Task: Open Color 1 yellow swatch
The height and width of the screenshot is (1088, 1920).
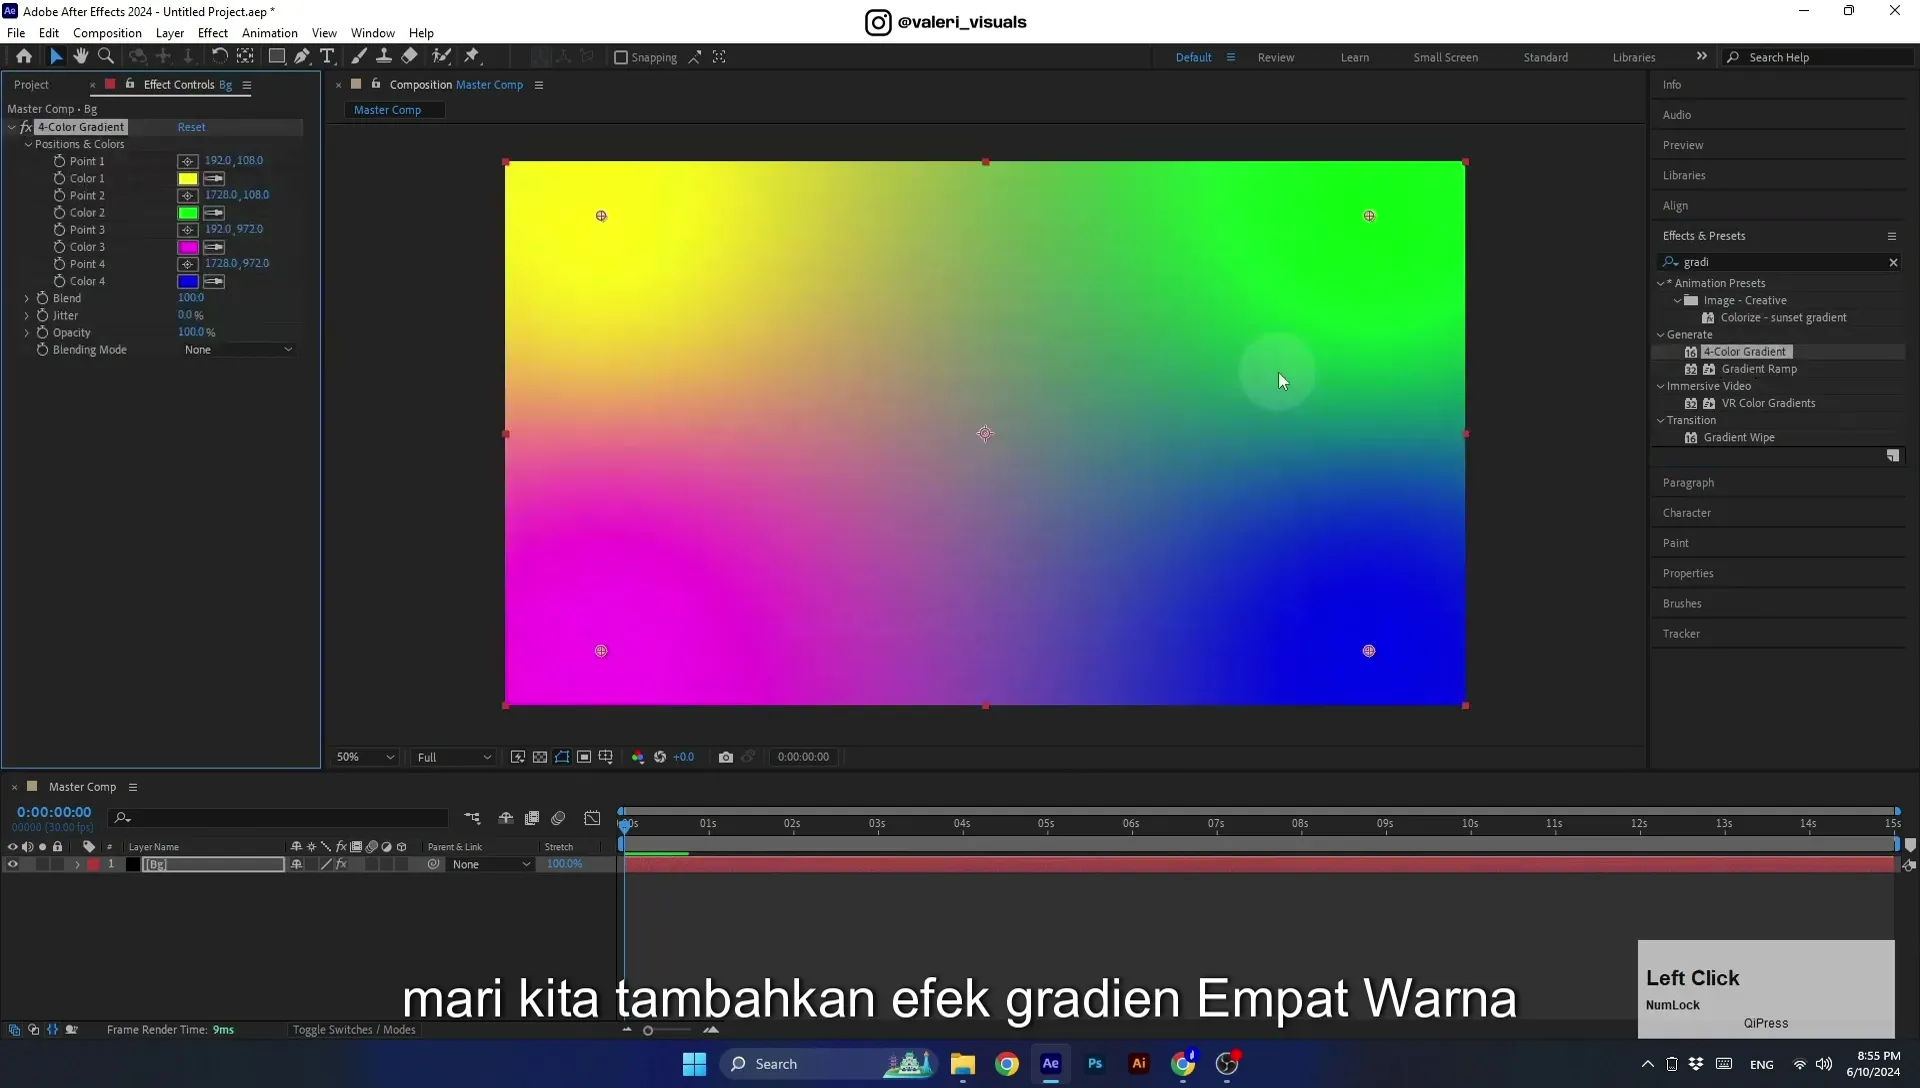Action: coord(188,178)
